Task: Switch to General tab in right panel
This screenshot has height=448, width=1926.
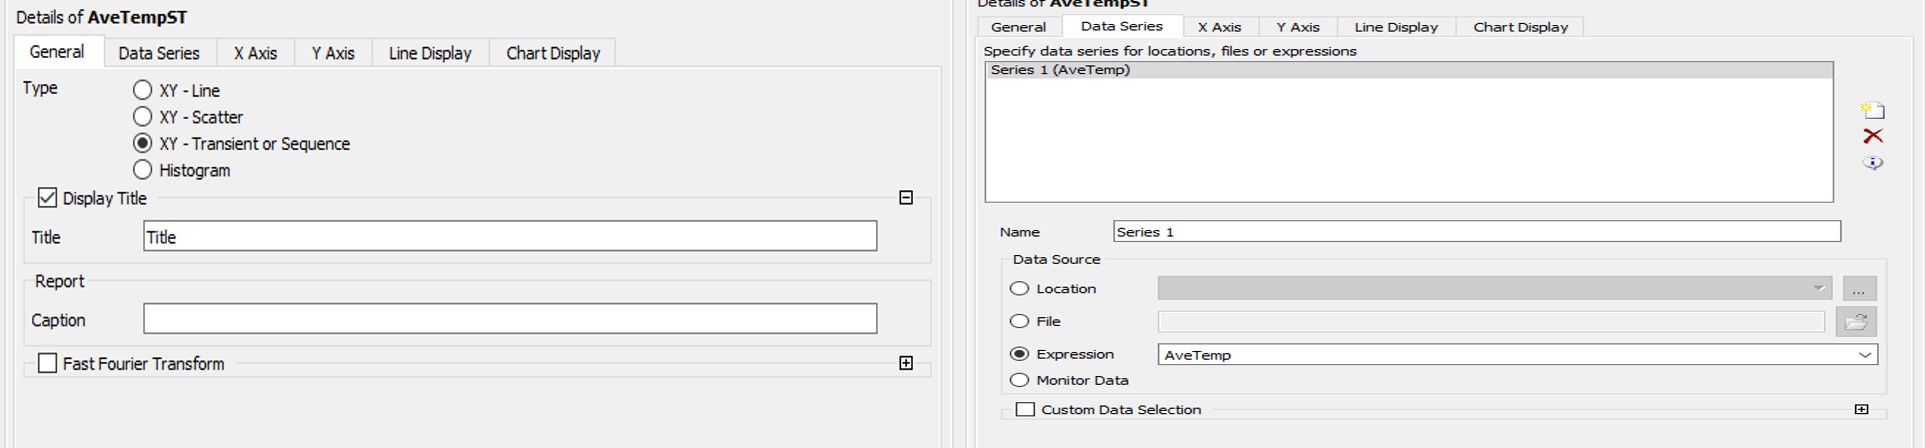Action: click(1018, 27)
